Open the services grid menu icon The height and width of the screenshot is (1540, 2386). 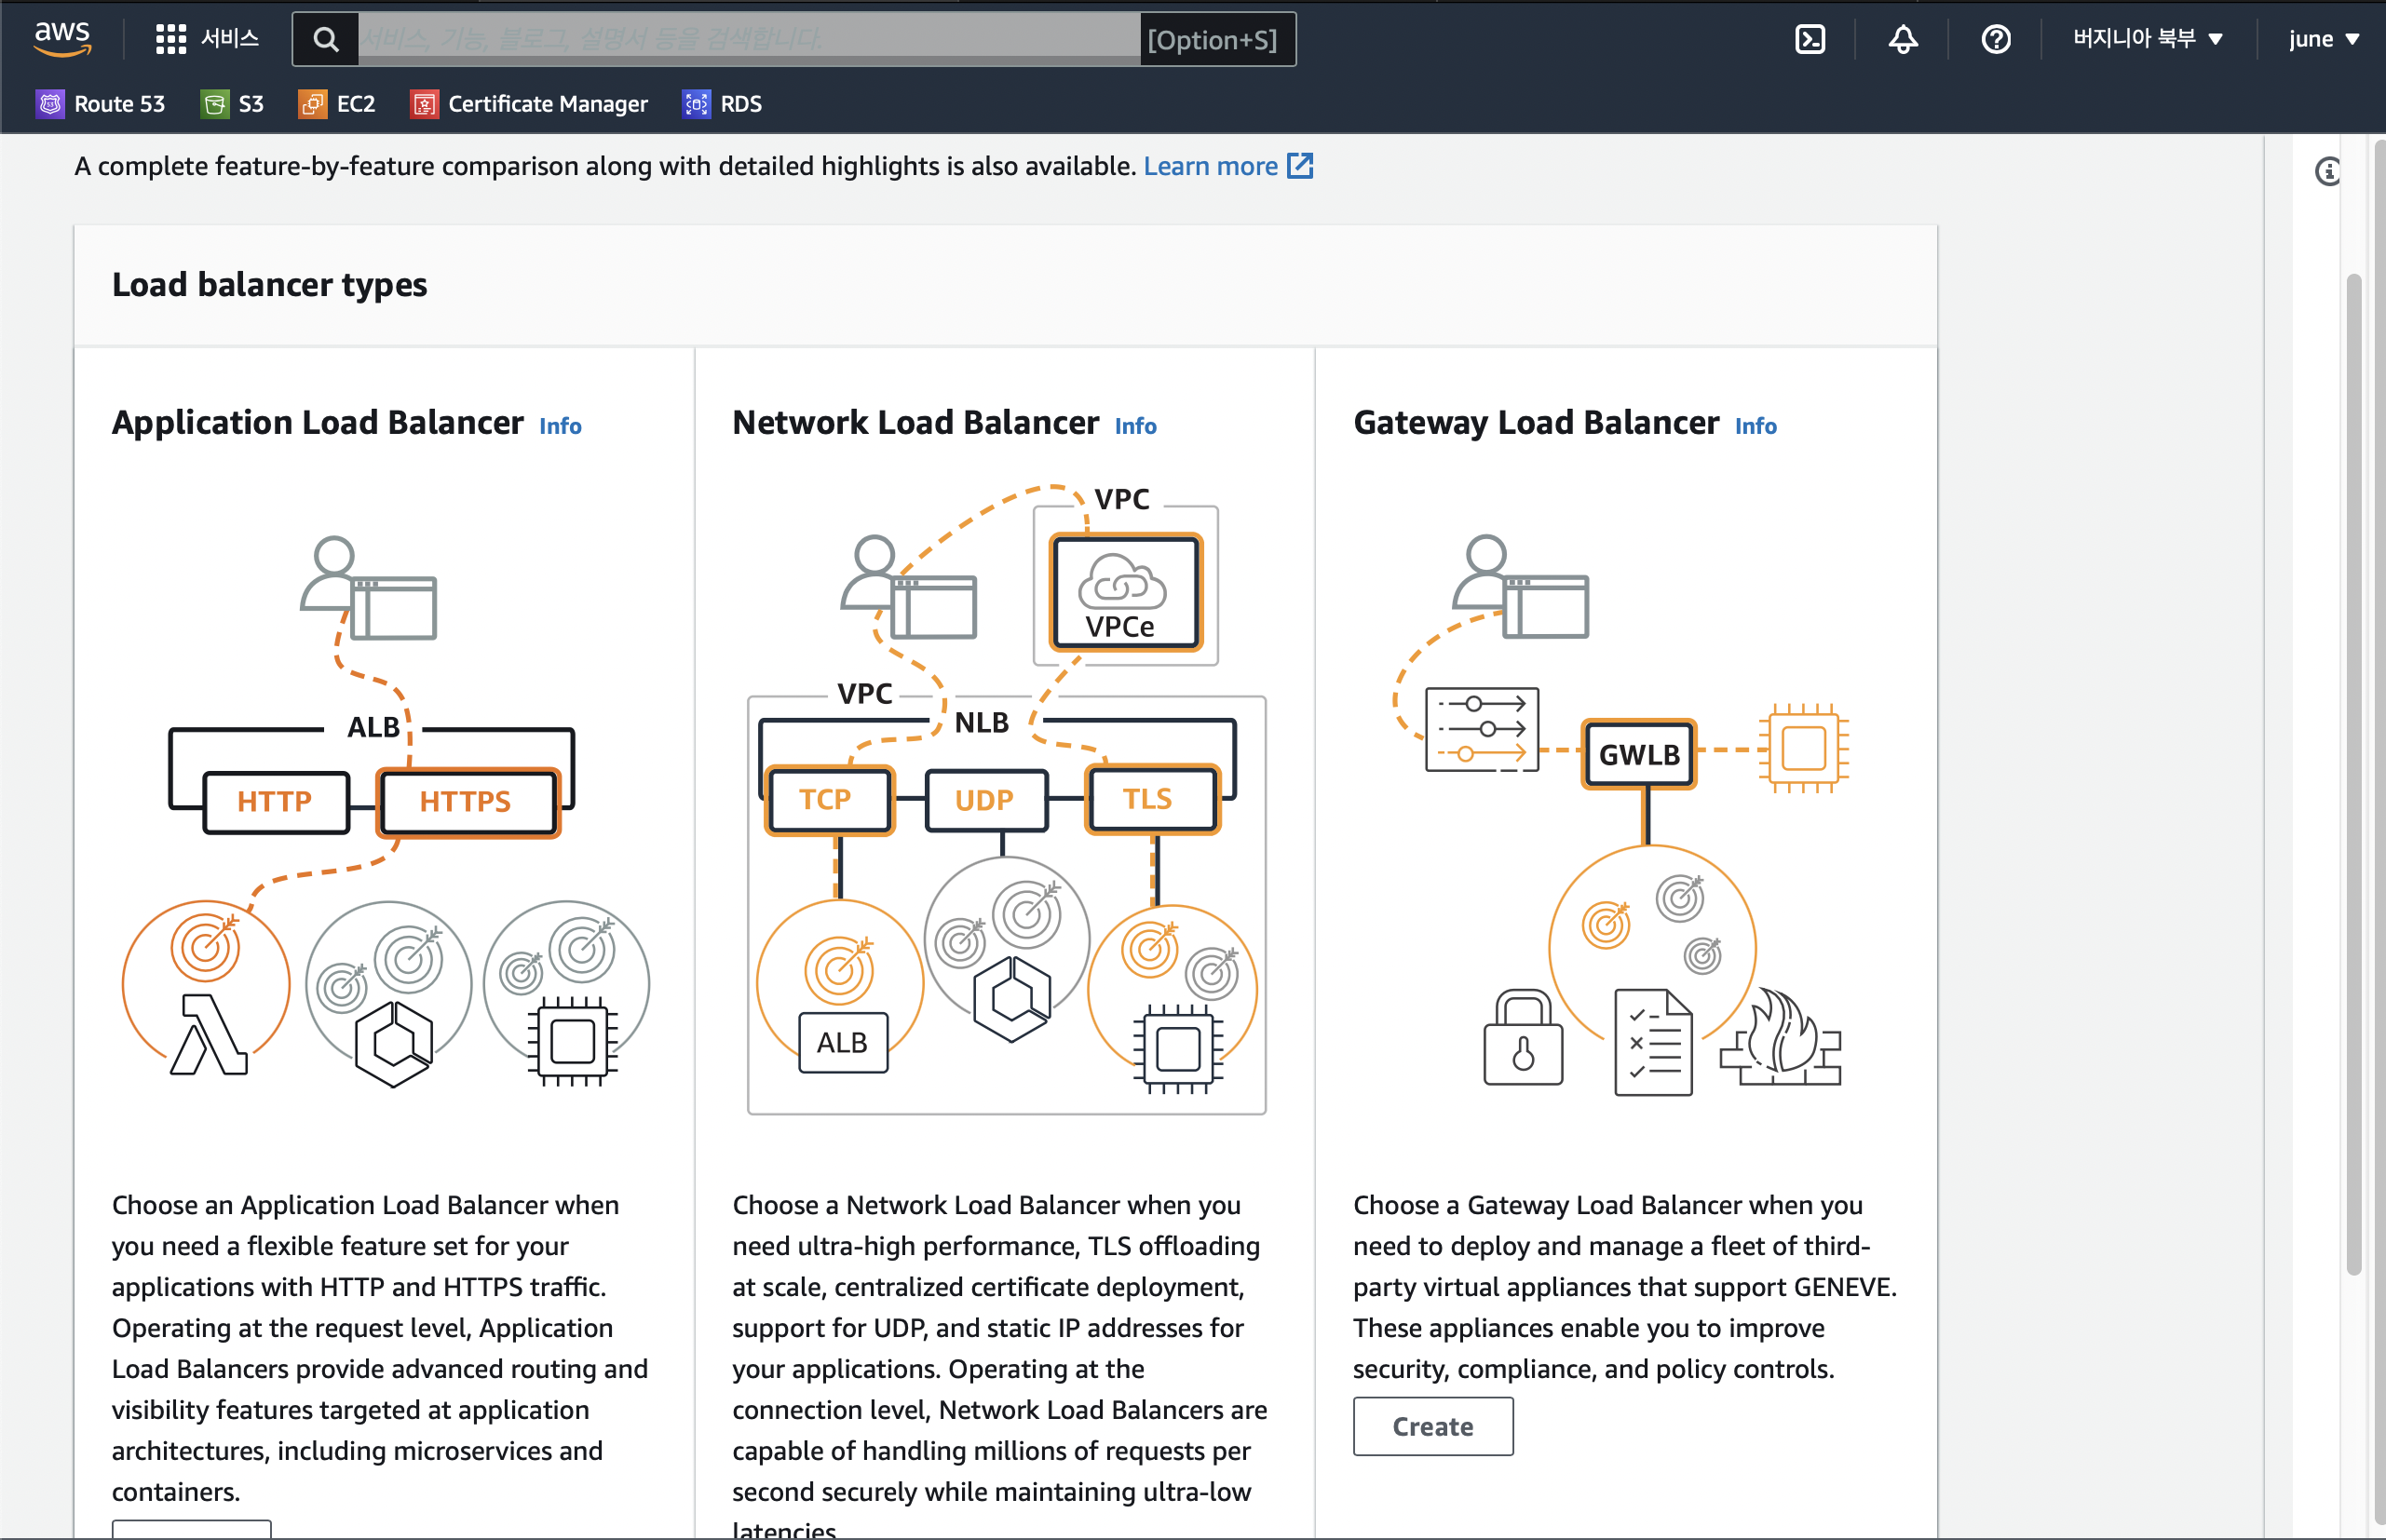coord(171,39)
